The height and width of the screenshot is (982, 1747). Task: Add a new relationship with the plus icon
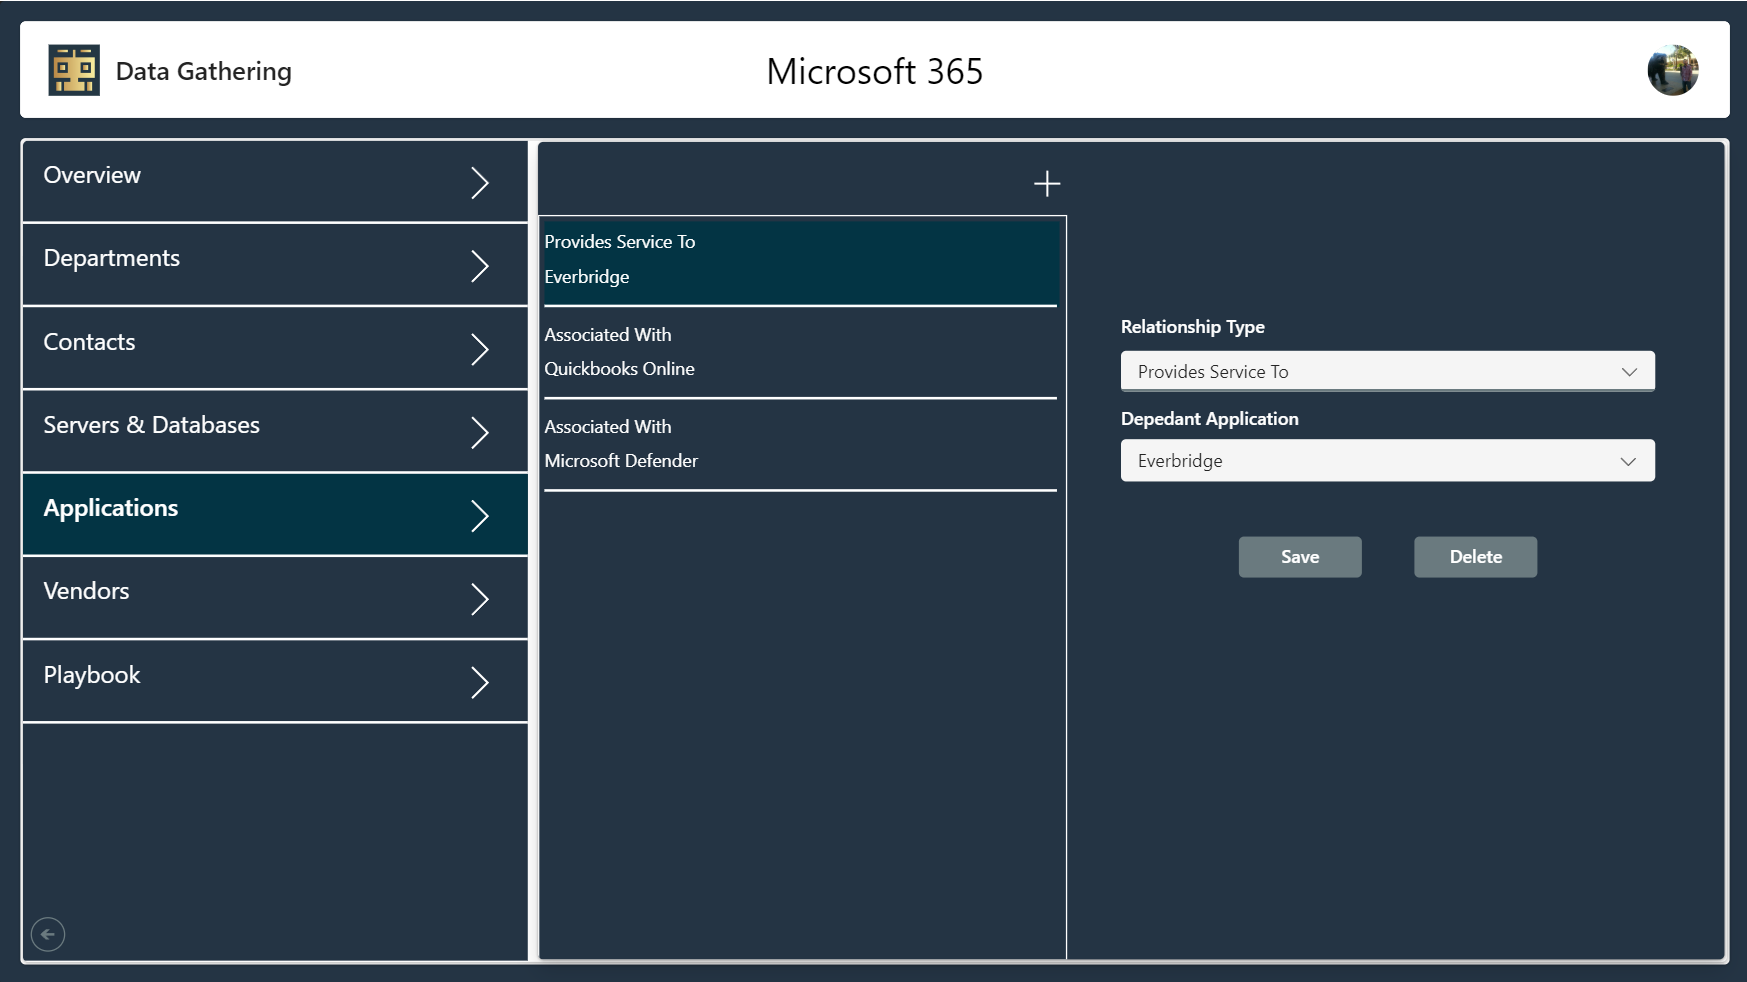(x=1047, y=184)
